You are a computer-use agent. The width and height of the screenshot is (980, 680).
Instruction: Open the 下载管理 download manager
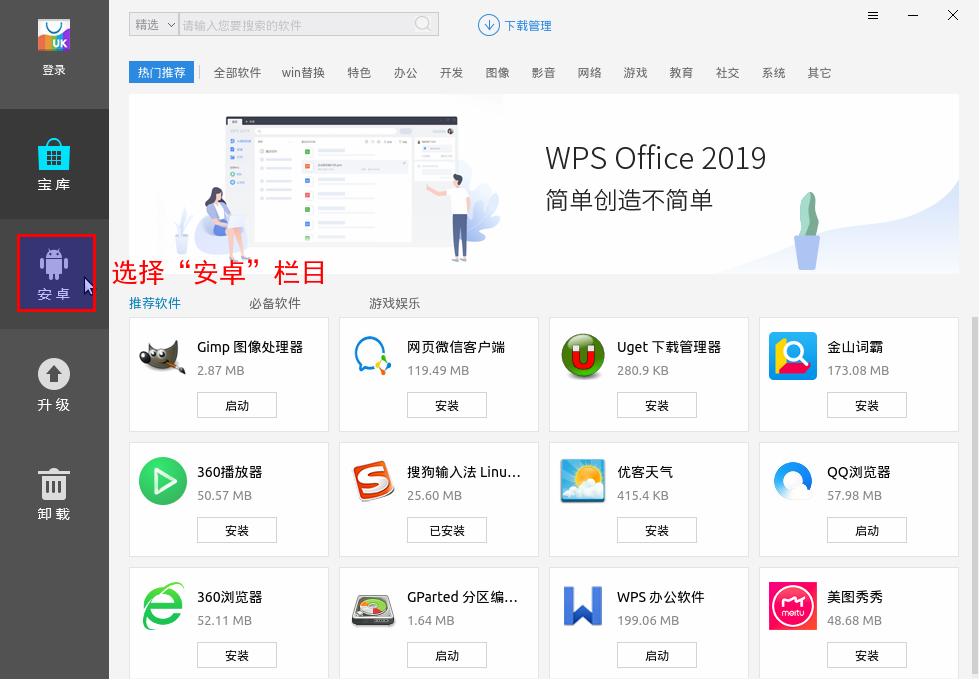click(514, 26)
